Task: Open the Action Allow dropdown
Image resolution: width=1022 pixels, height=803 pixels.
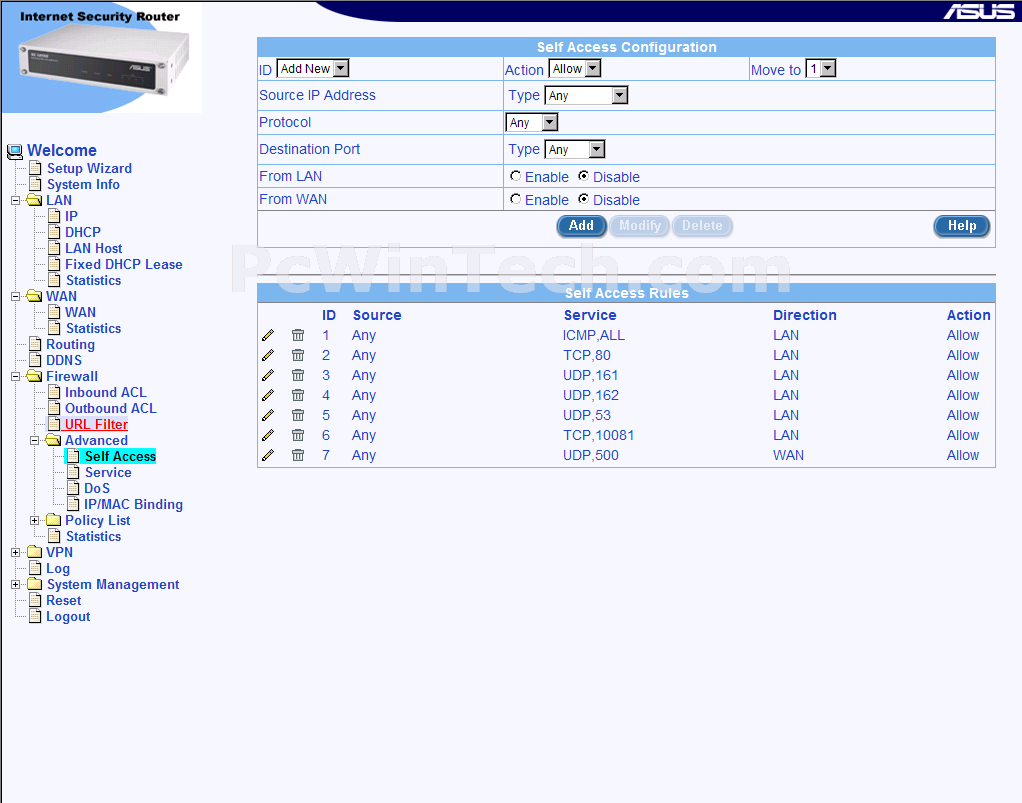Action: pos(575,68)
